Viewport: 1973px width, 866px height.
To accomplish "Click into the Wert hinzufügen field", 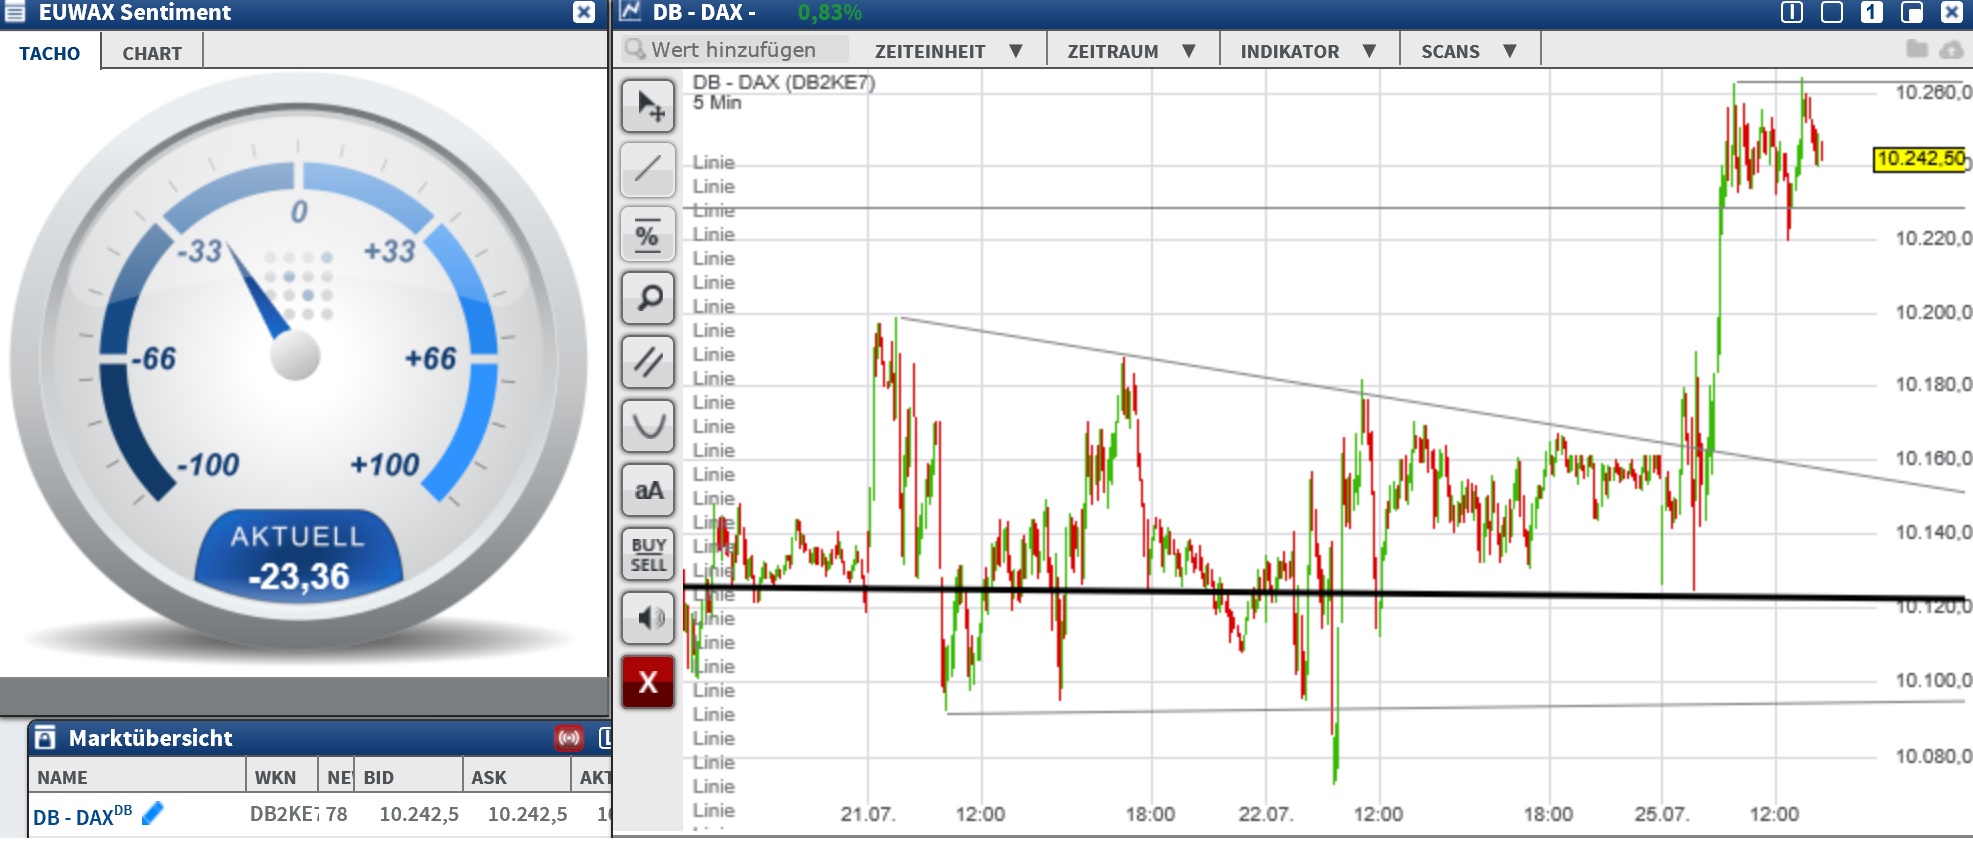I will coord(735,49).
